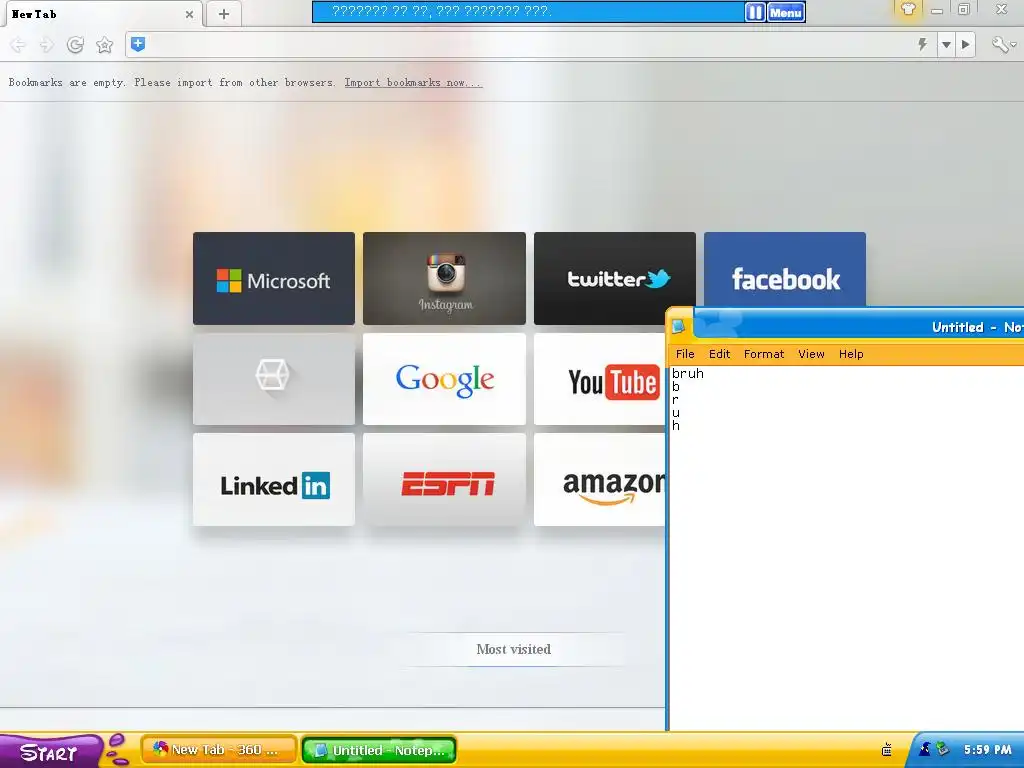Screen dimensions: 1024x768
Task: Switch to New Tab - 360 taskbar button
Action: [219, 750]
